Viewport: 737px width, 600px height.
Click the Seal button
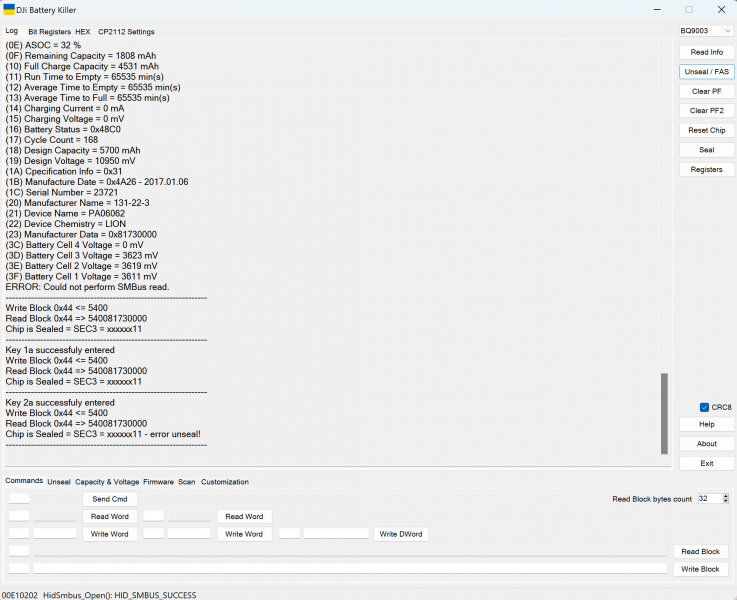pos(706,150)
